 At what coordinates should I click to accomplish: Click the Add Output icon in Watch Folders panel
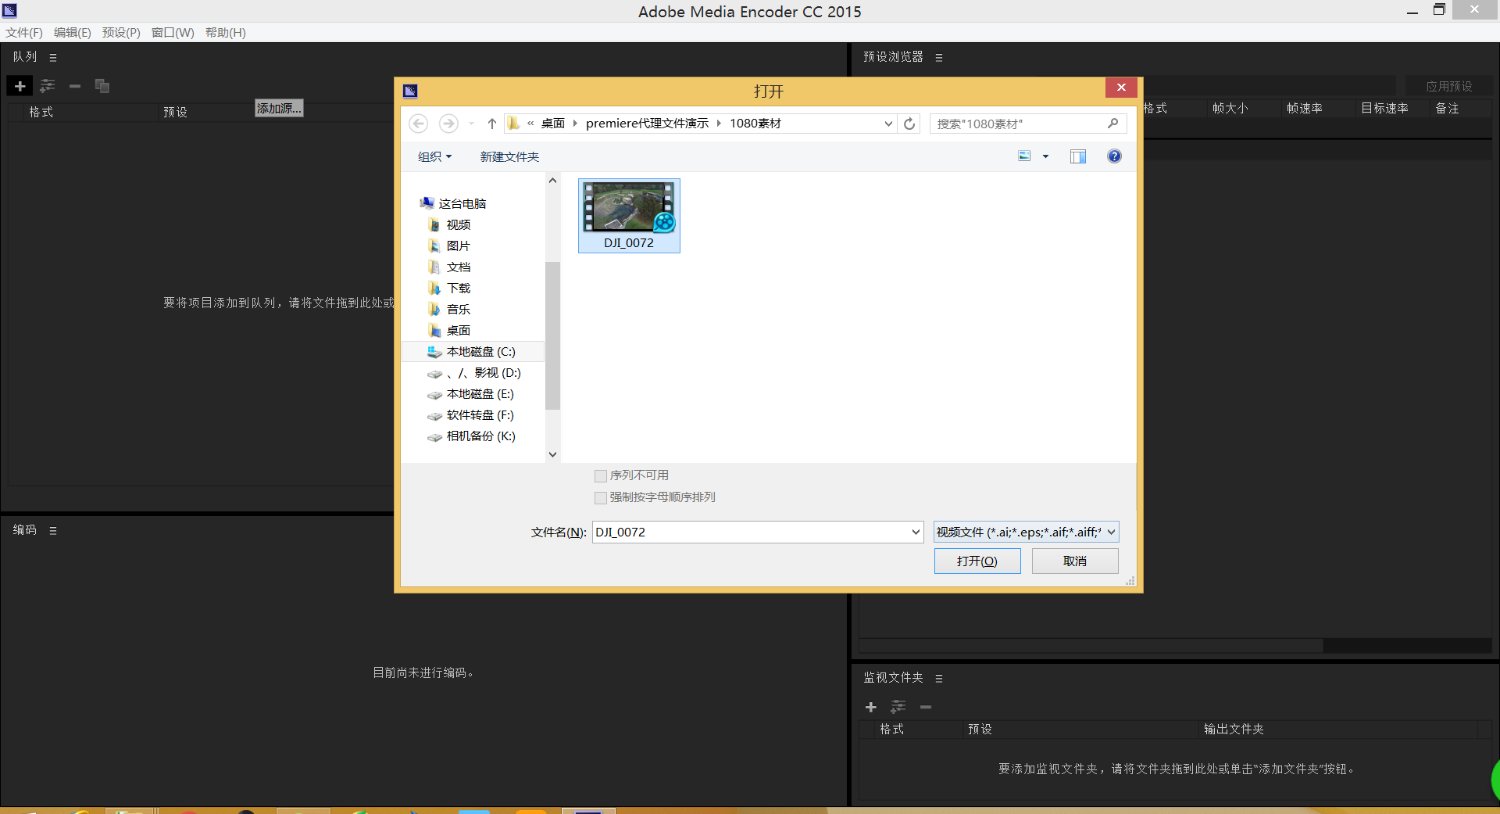(898, 707)
